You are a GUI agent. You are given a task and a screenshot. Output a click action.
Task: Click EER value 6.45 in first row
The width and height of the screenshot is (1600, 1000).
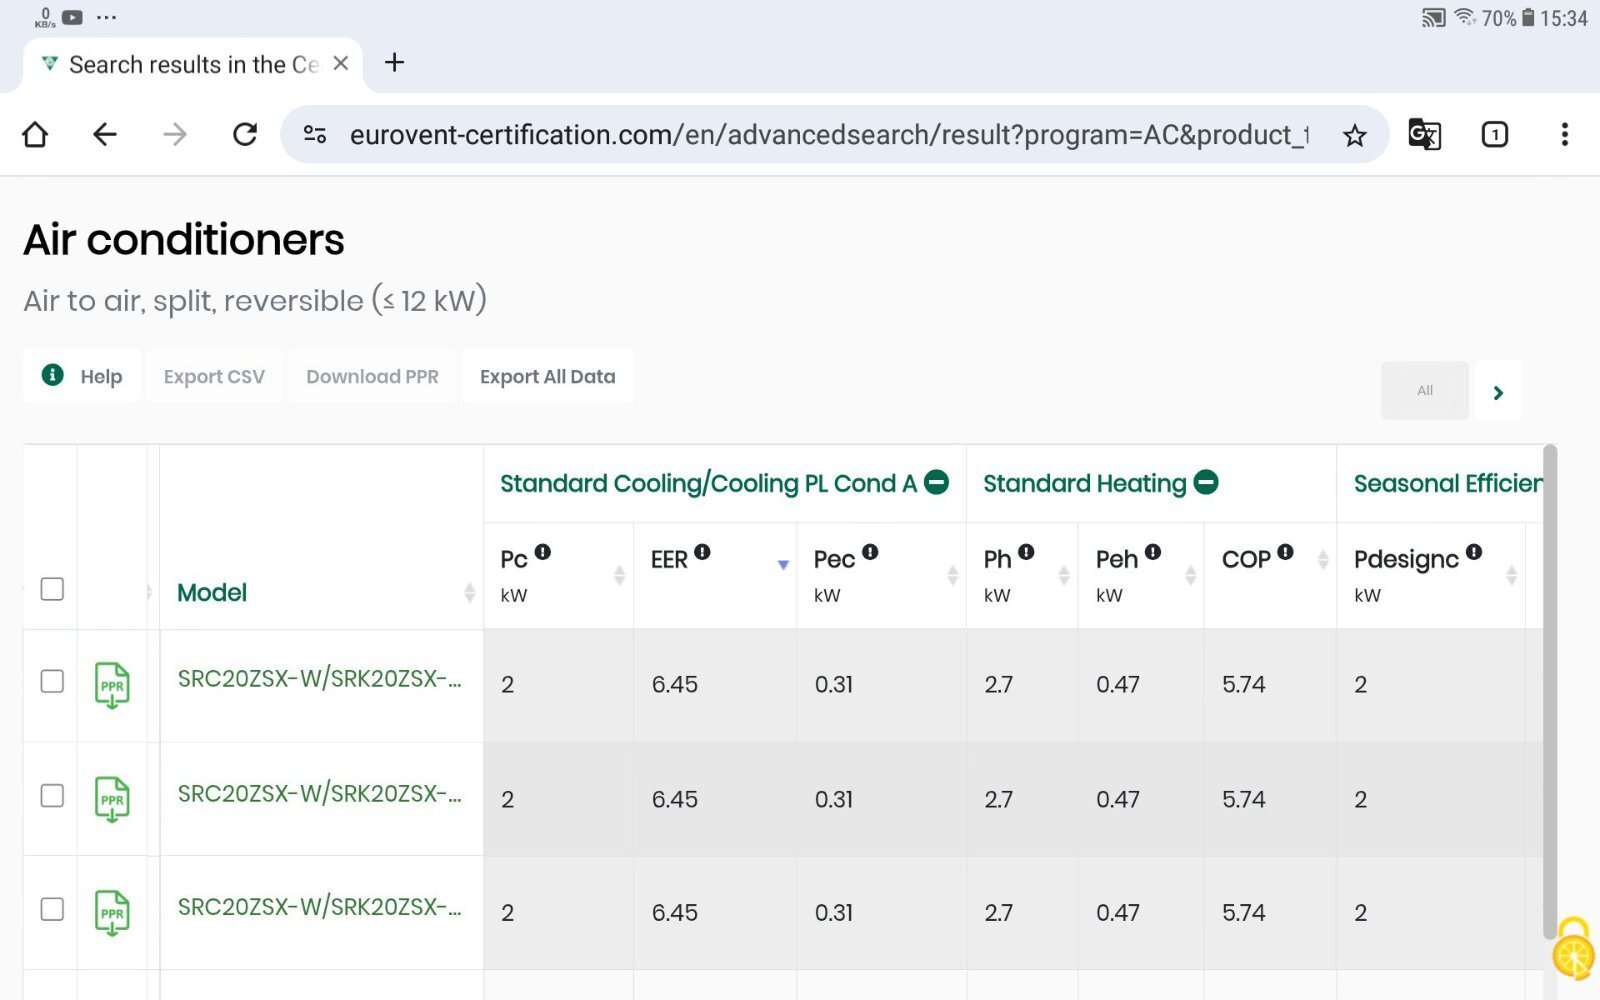pyautogui.click(x=675, y=684)
